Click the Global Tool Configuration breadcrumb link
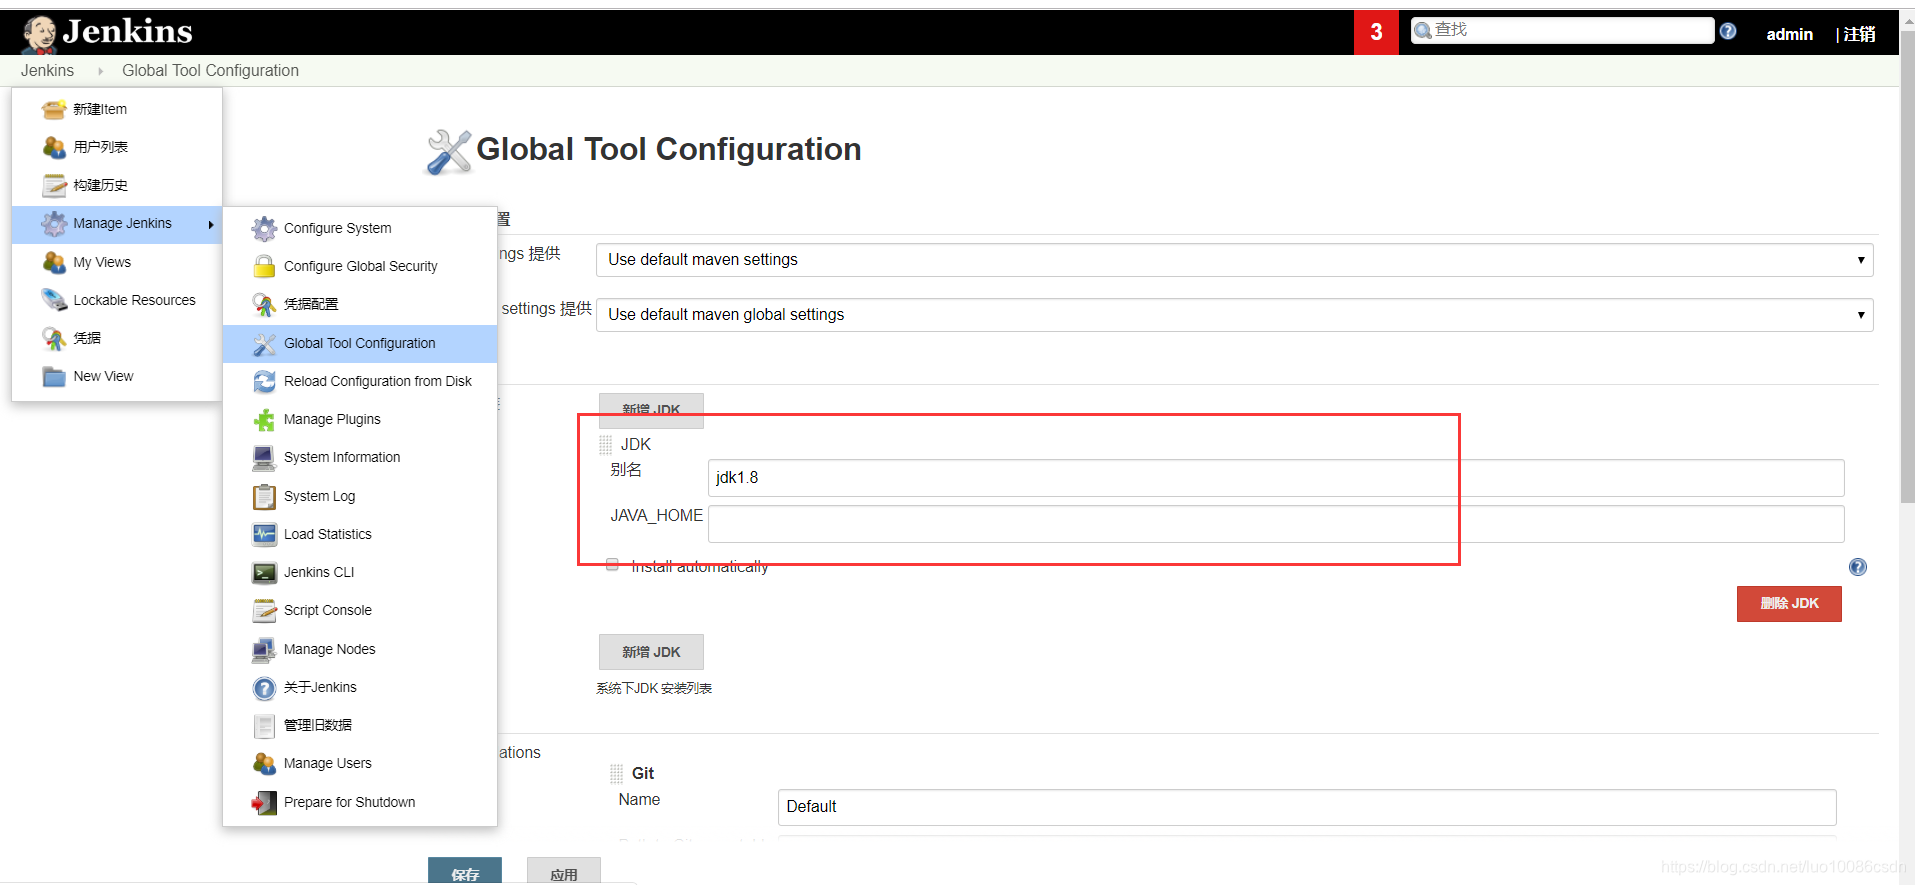 210,71
